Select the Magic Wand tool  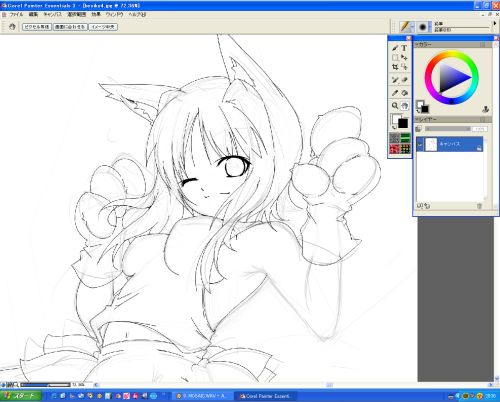404,67
